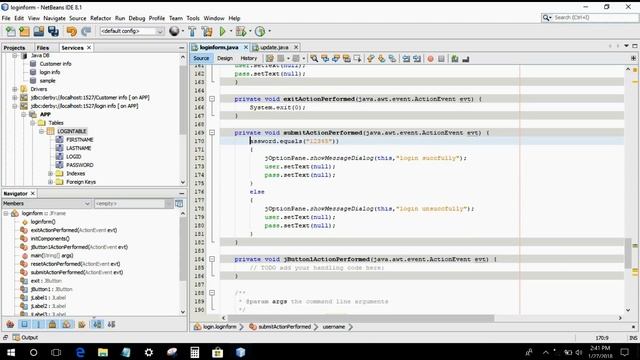Toggle fully qualified names filter in Navigator
The image size is (640, 360).
82,324
